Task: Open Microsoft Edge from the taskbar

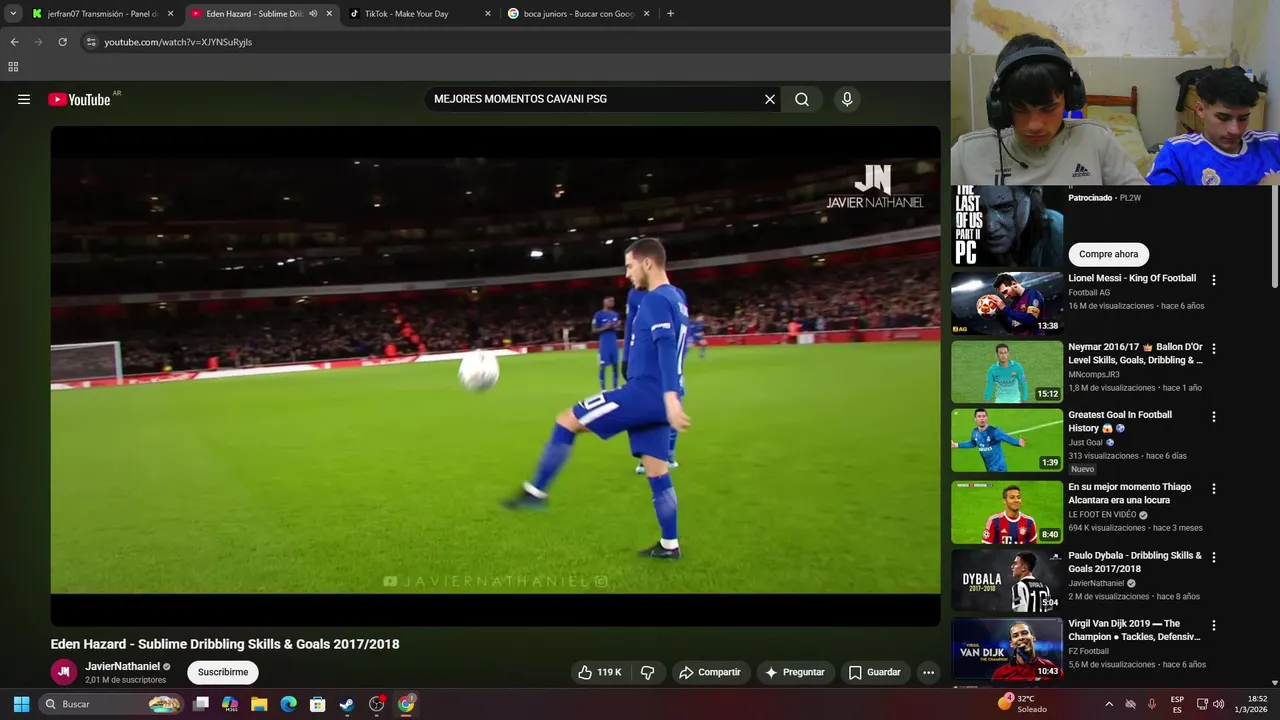Action: point(288,704)
